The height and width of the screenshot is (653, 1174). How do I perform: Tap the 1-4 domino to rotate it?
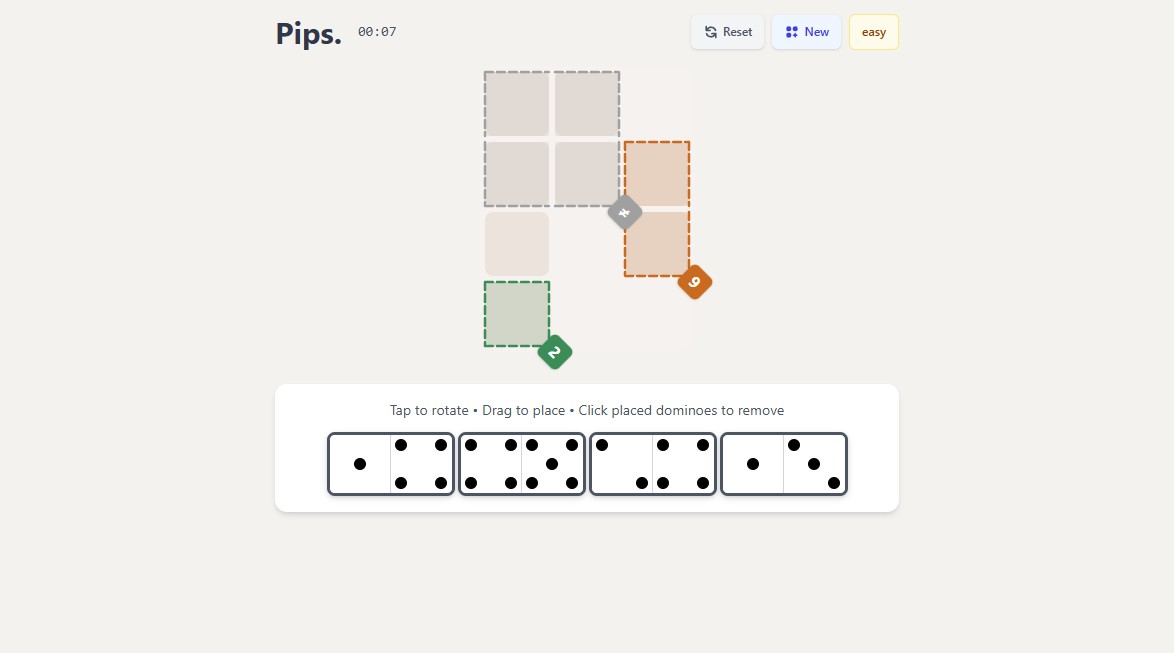pos(391,463)
